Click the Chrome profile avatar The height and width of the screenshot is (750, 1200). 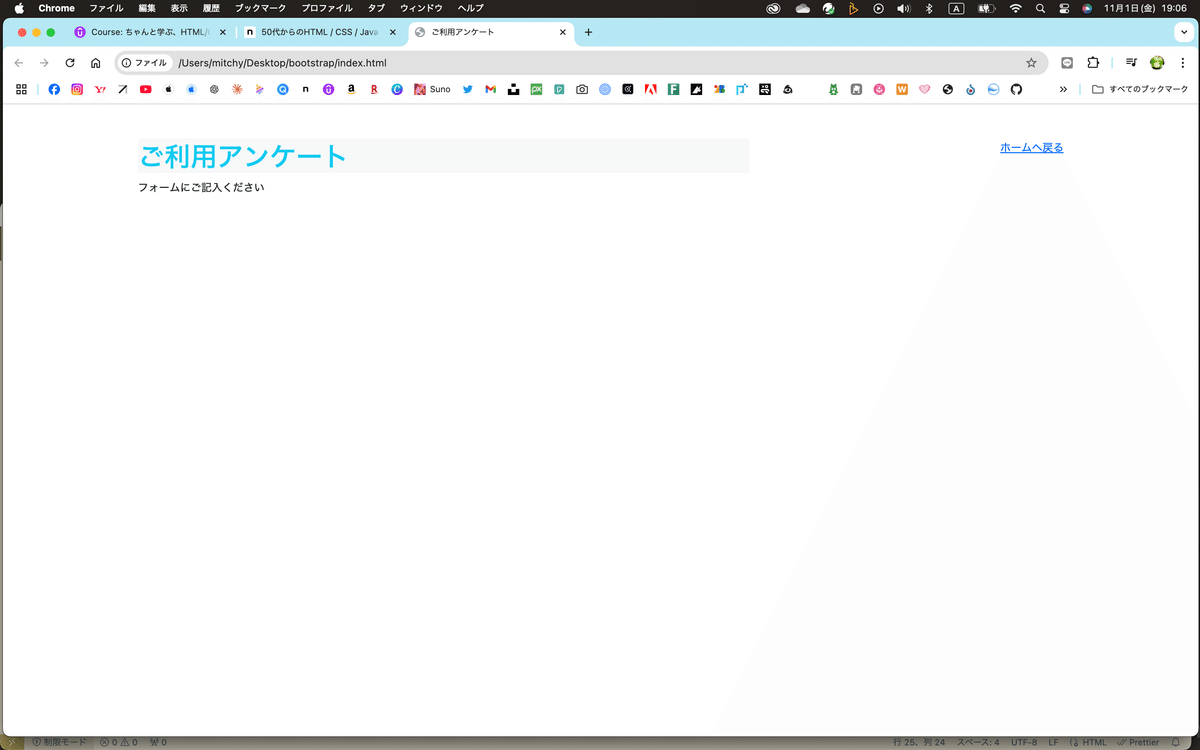[x=1157, y=62]
